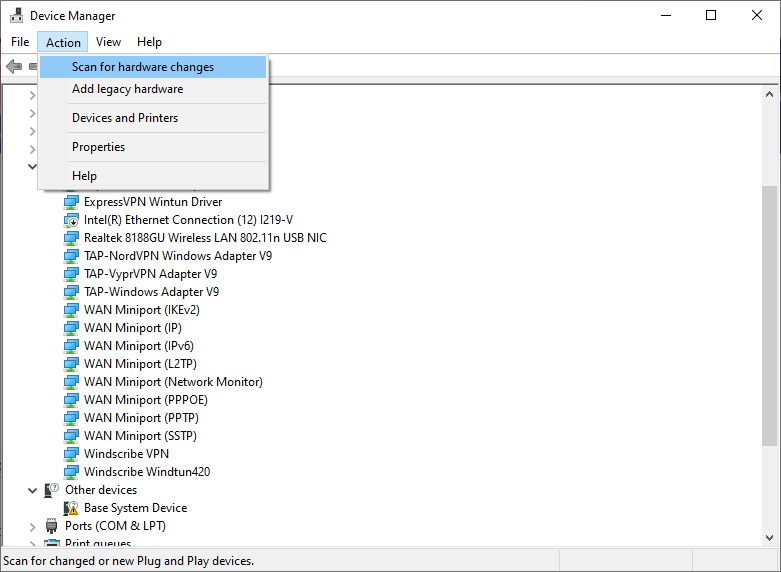Click the TAP-VyprVPN Adapter V9 icon
This screenshot has height=572, width=781.
pos(71,274)
